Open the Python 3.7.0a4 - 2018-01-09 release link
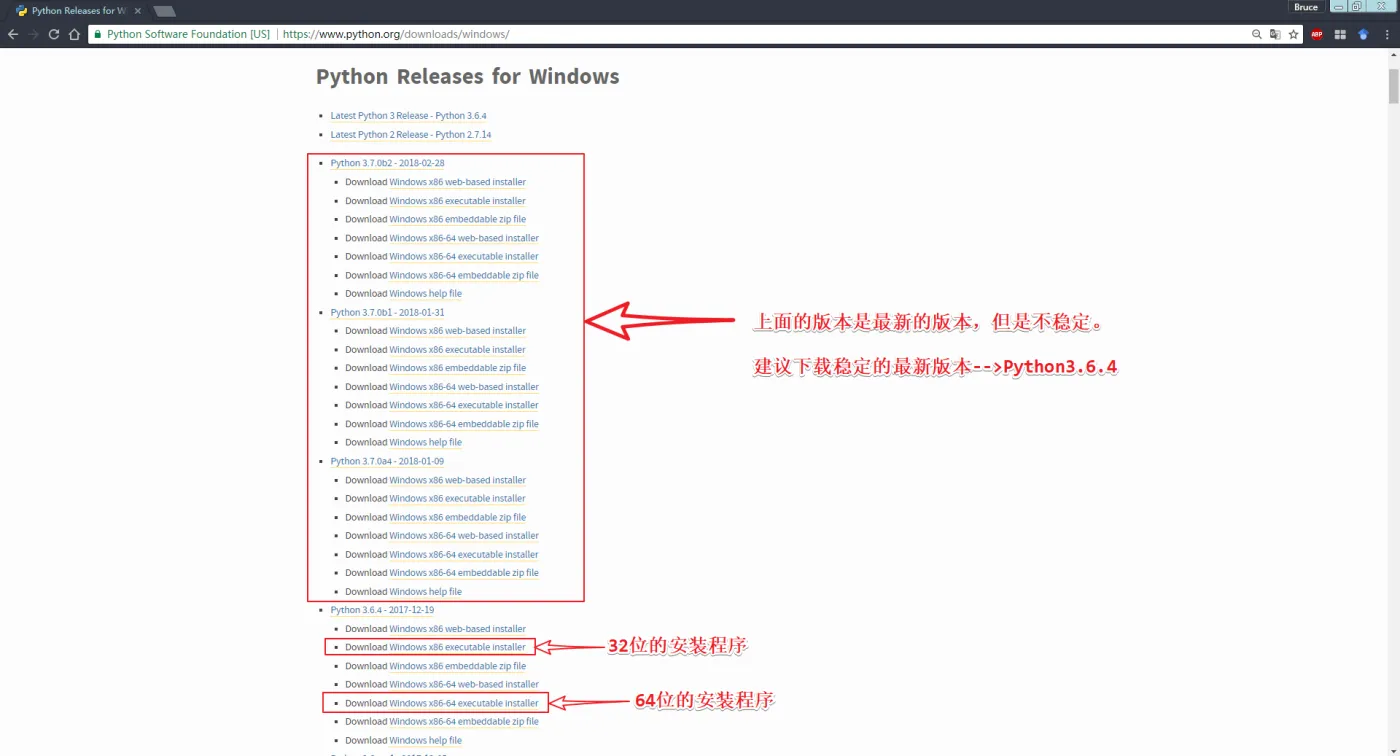This screenshot has width=1400, height=756. coord(387,461)
